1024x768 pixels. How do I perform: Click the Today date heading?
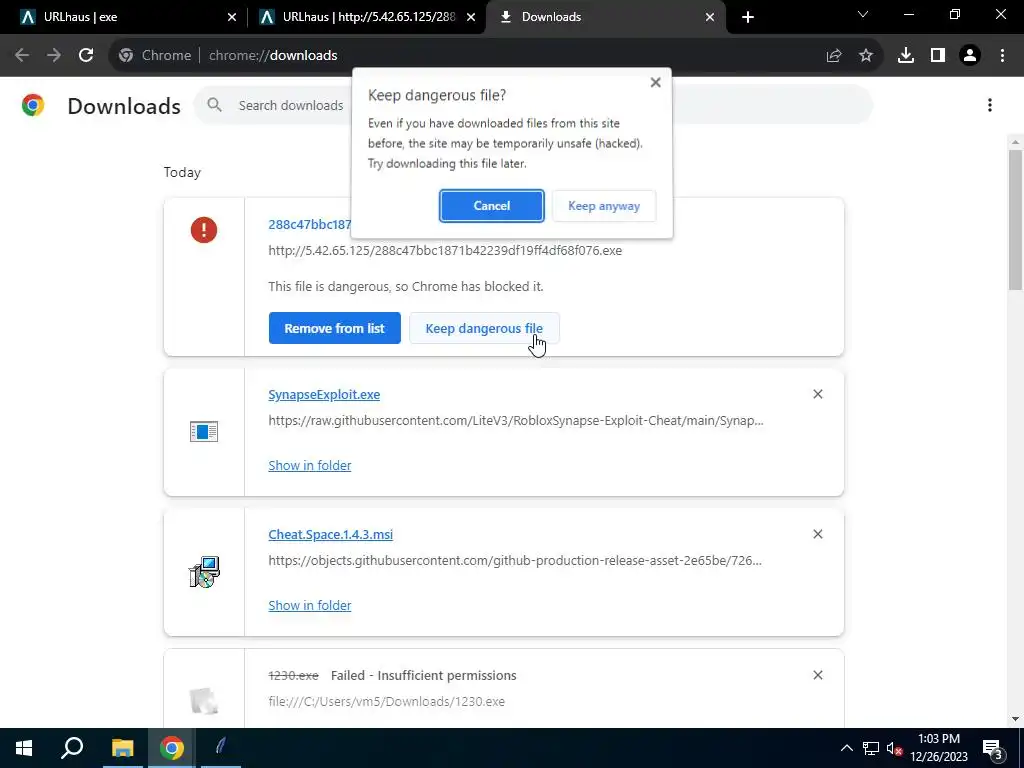(x=182, y=172)
